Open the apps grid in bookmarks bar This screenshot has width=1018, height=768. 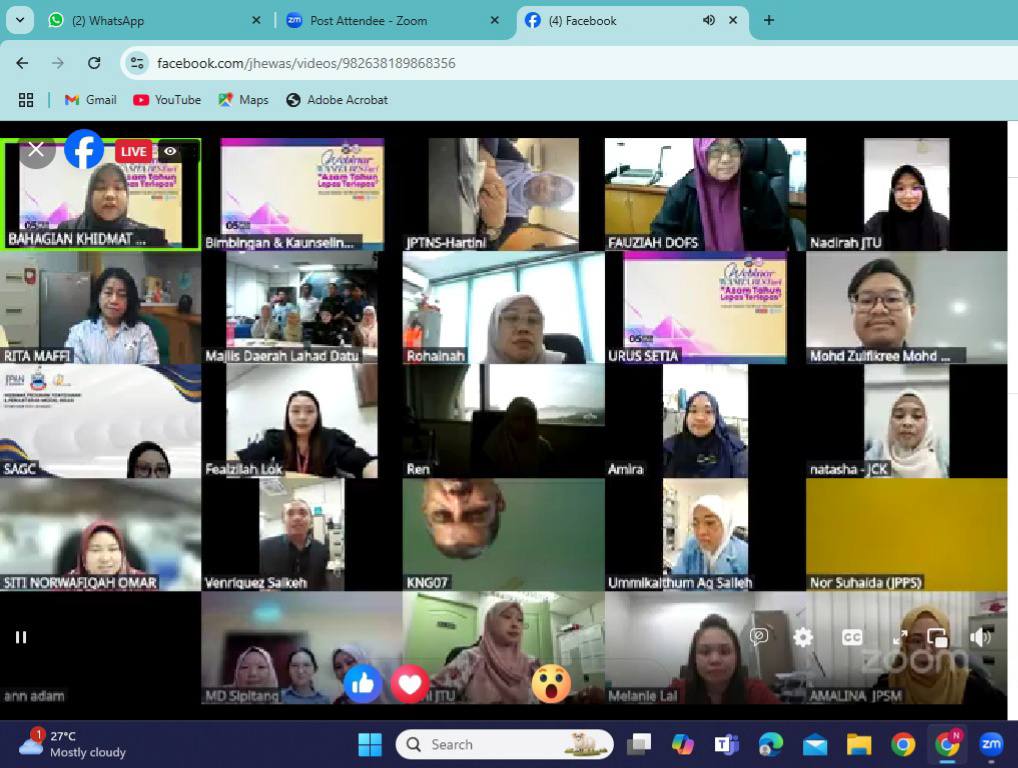click(x=26, y=100)
